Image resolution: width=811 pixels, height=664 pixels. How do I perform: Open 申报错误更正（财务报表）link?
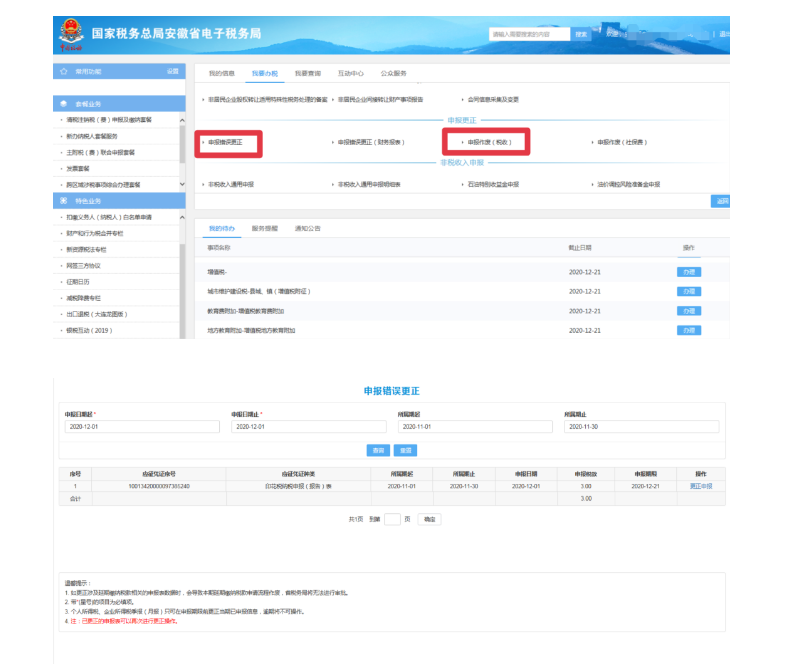(x=371, y=142)
